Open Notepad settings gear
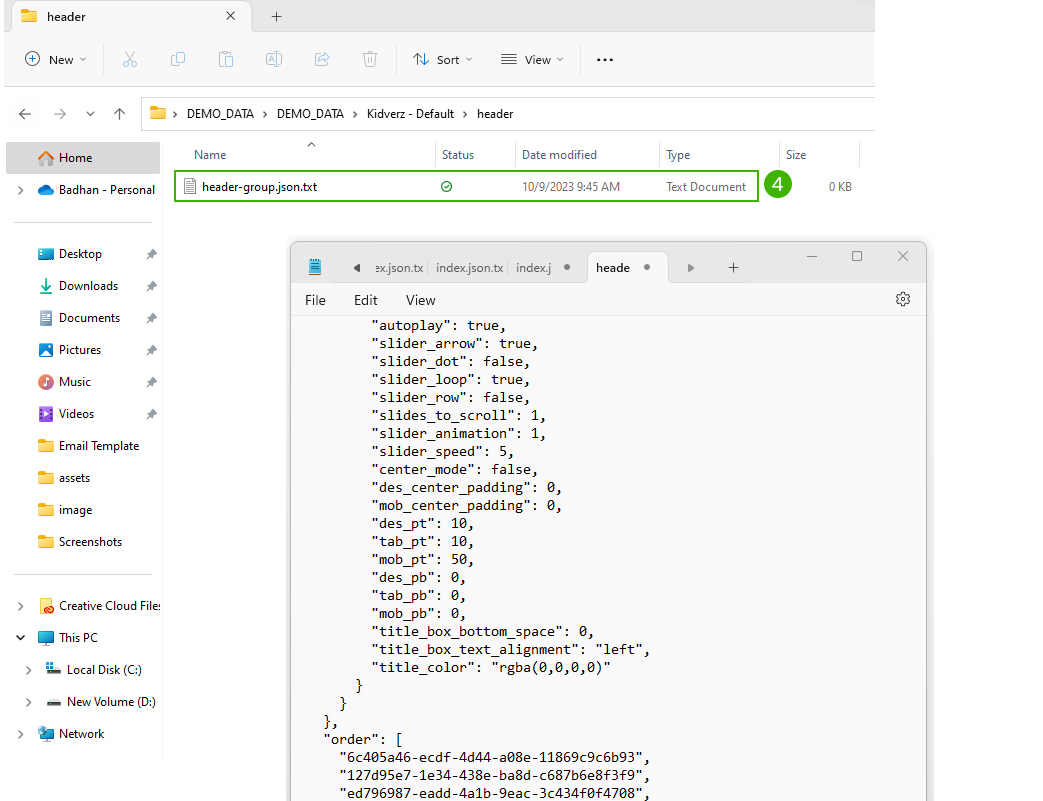1043x801 pixels. [903, 299]
